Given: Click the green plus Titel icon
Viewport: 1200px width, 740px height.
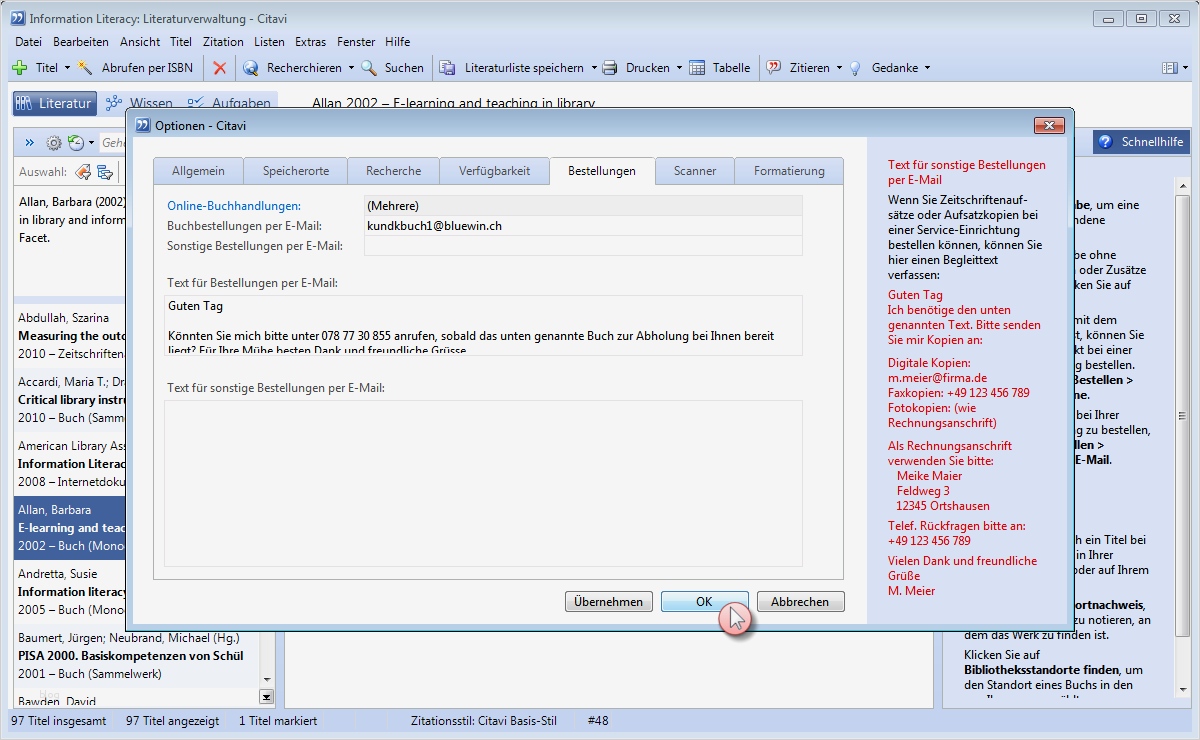Looking at the screenshot, I should click(x=19, y=68).
